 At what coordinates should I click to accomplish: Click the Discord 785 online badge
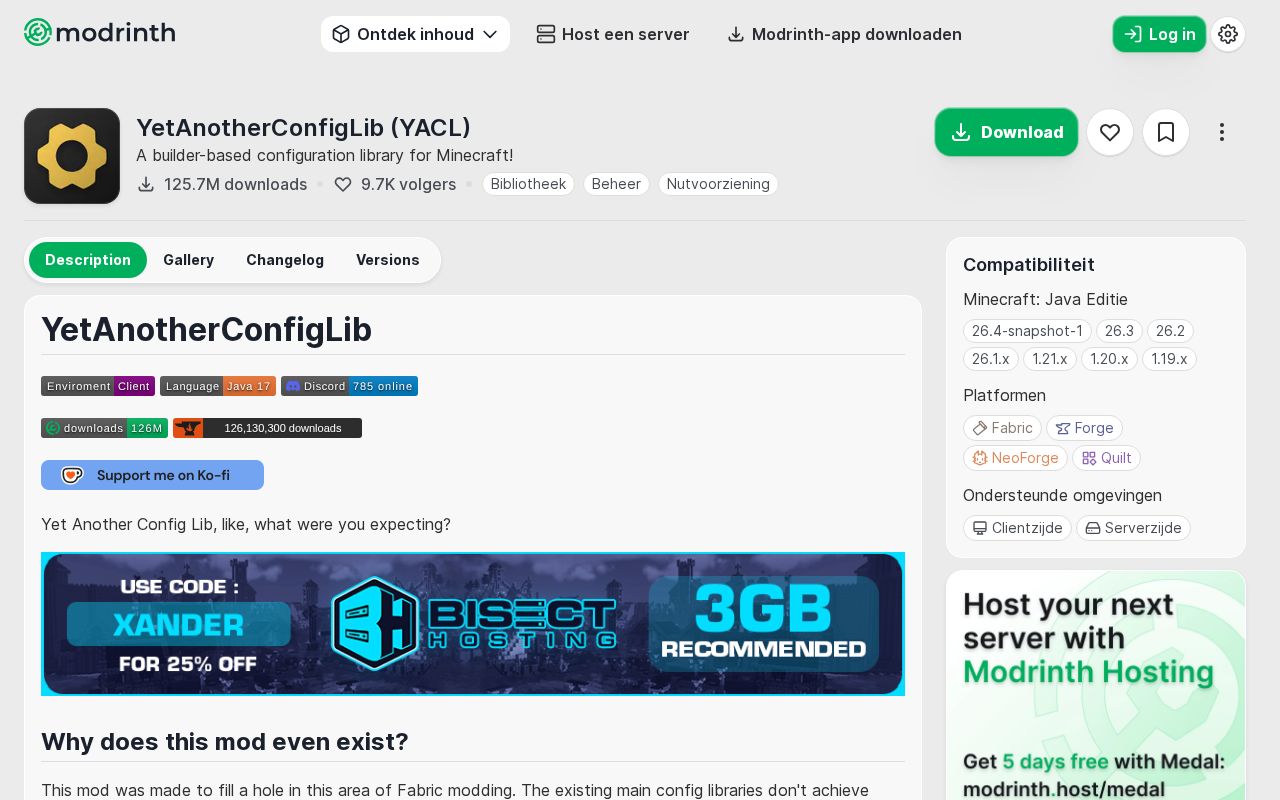[x=349, y=386]
